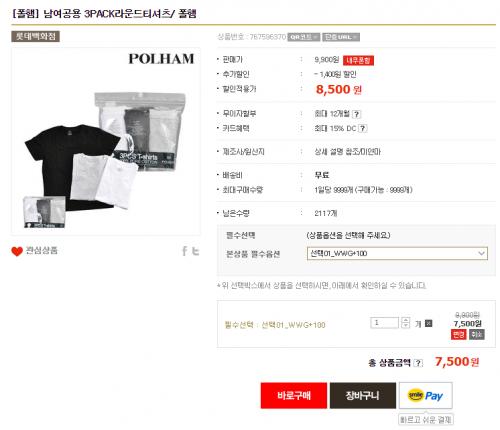Click the 롯데백화점 store badge
Screen dimensions: 500x430
(x=35, y=36)
